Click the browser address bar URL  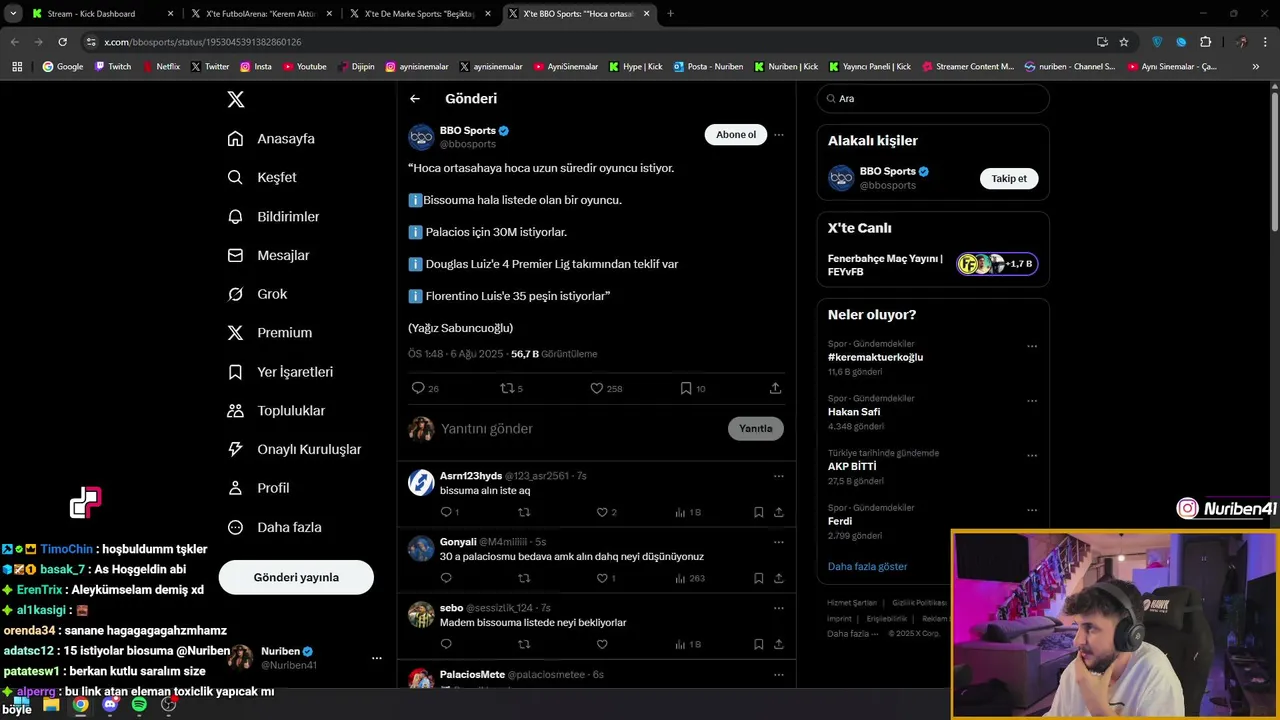pos(203,42)
